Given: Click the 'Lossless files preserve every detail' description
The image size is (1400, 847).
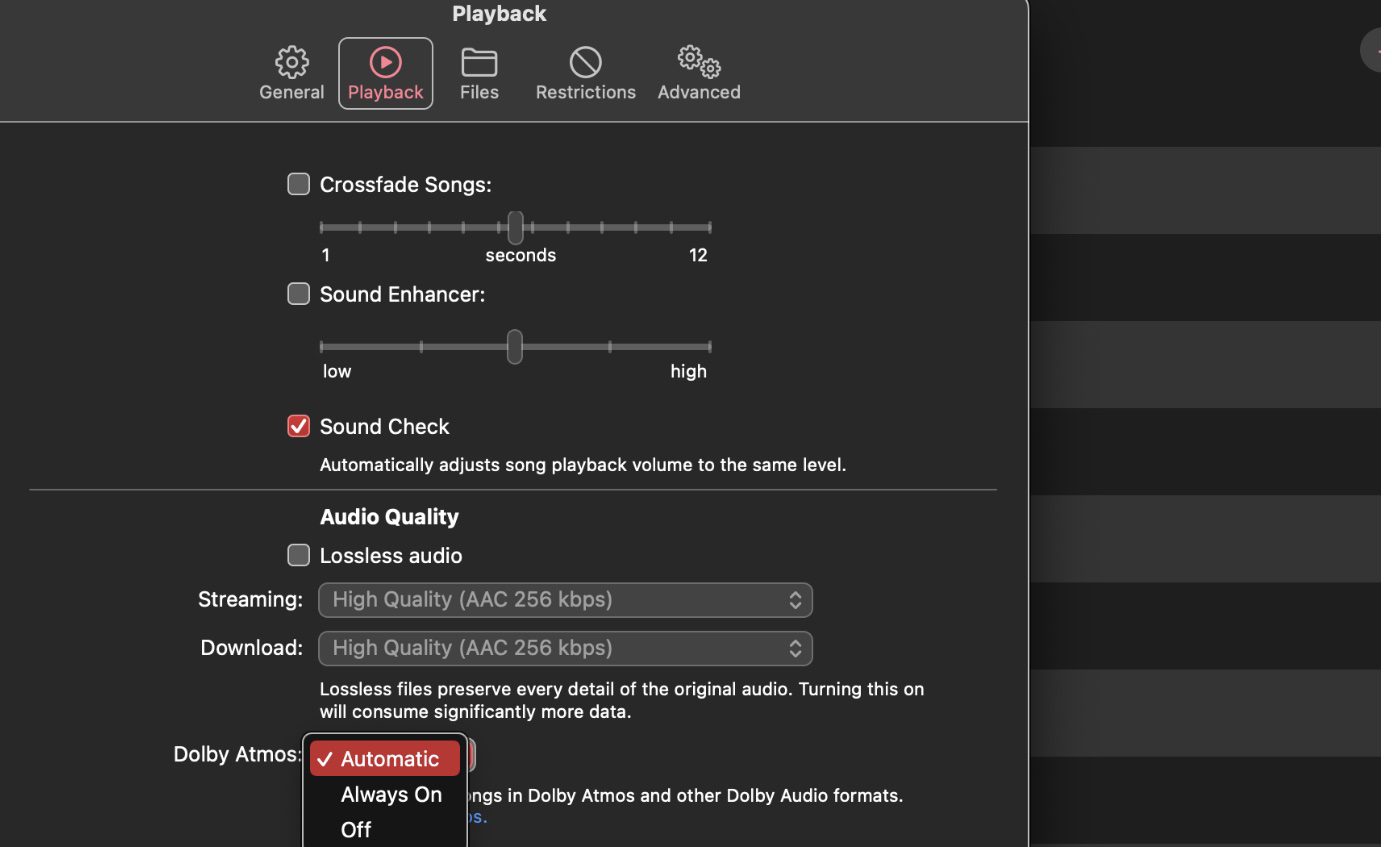Looking at the screenshot, I should (622, 701).
